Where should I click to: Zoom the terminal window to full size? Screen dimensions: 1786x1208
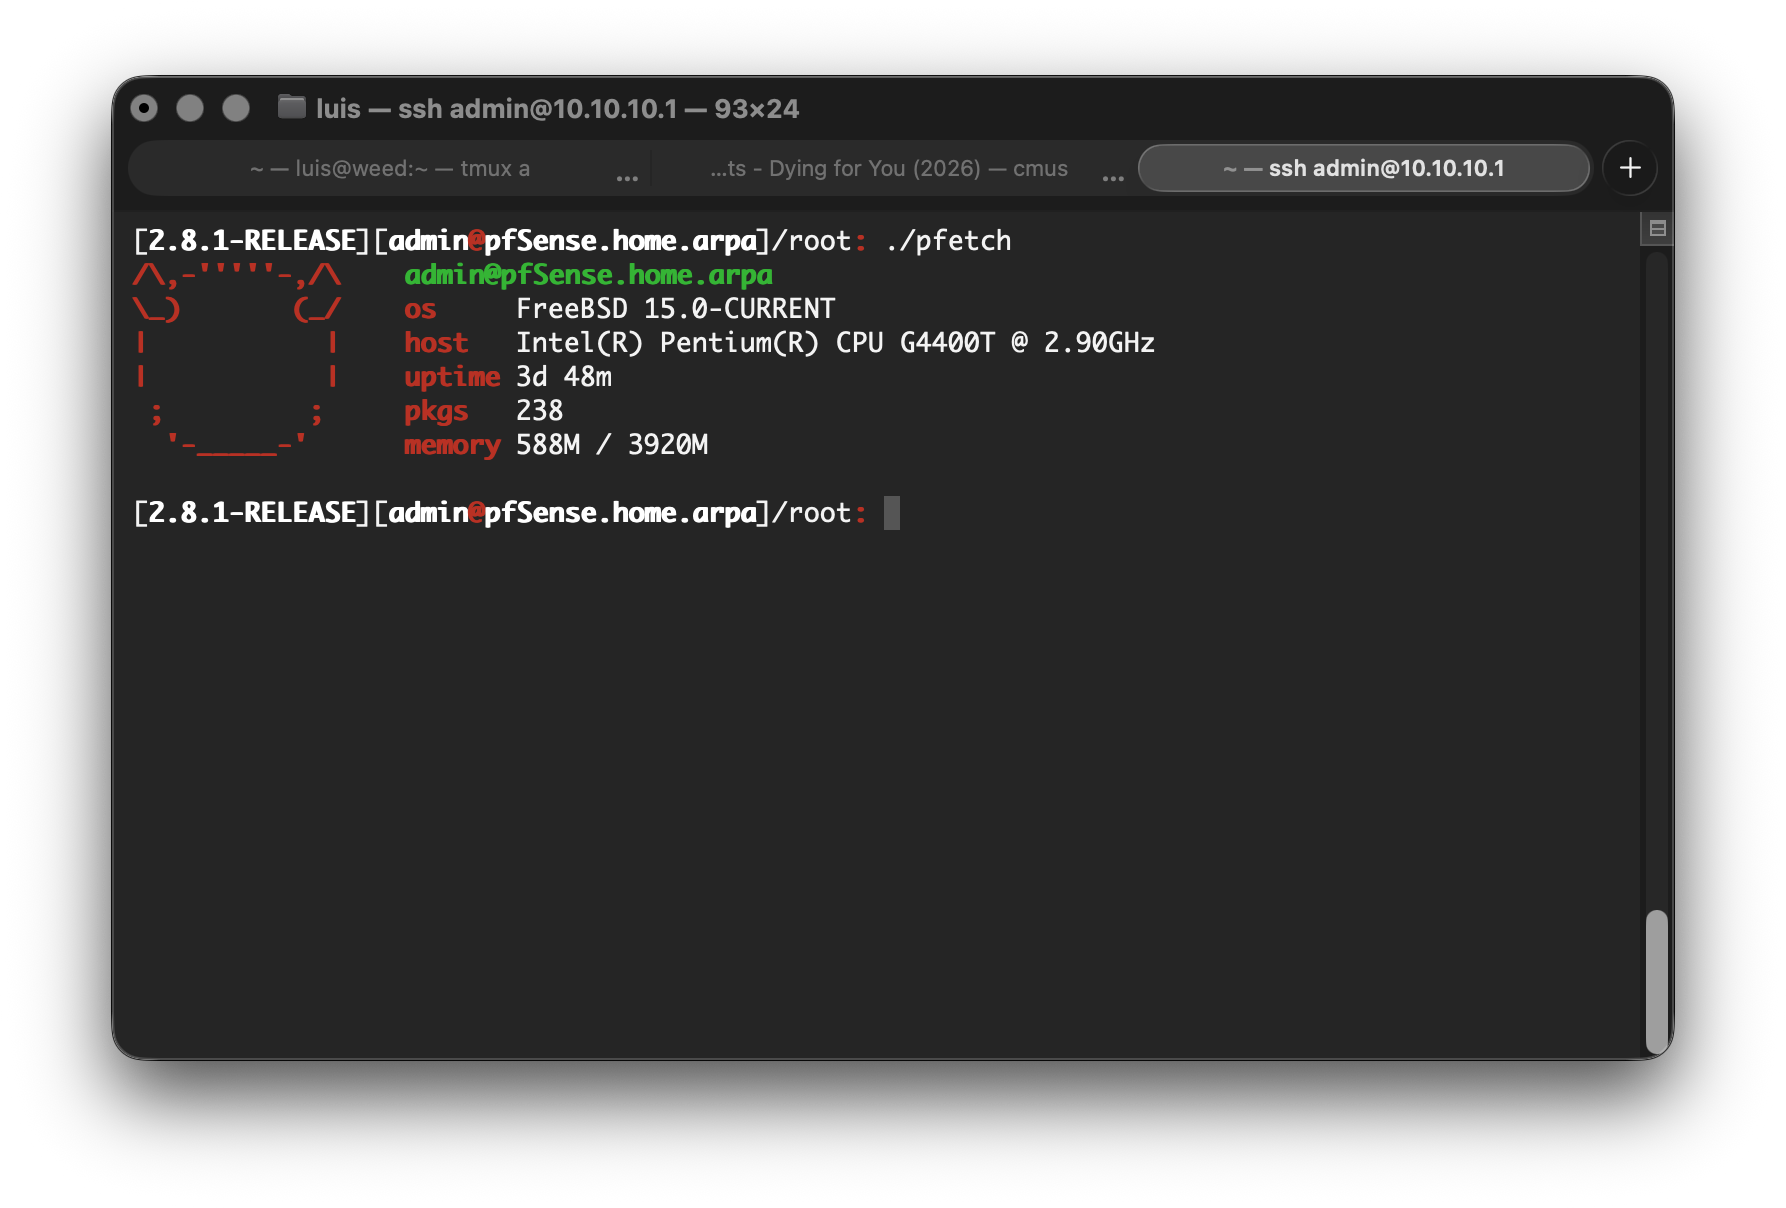click(x=236, y=108)
